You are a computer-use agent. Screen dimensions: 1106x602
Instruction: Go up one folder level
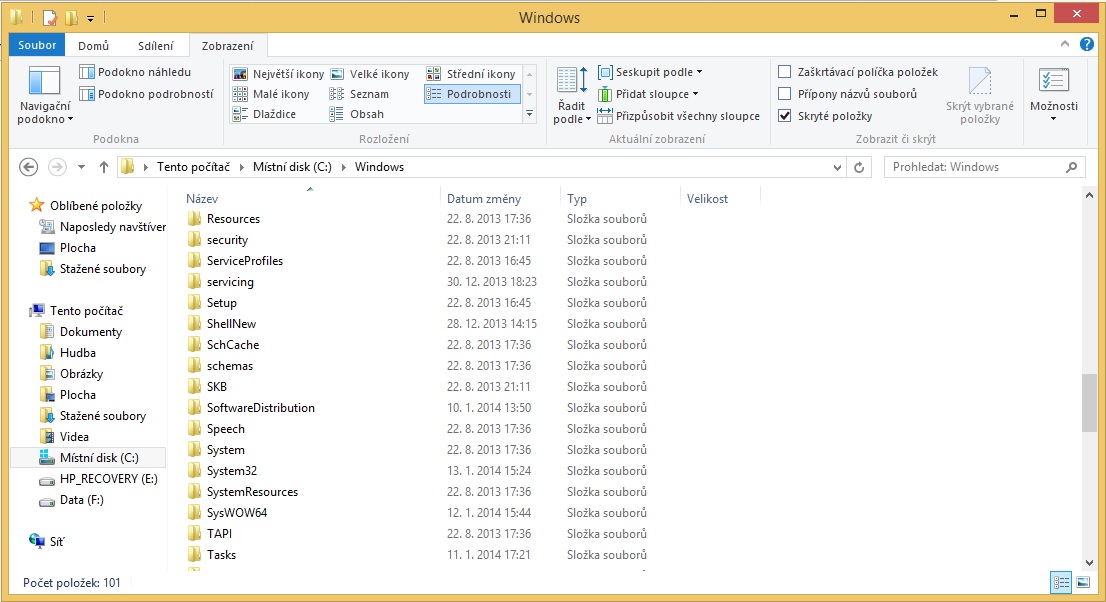pos(104,167)
